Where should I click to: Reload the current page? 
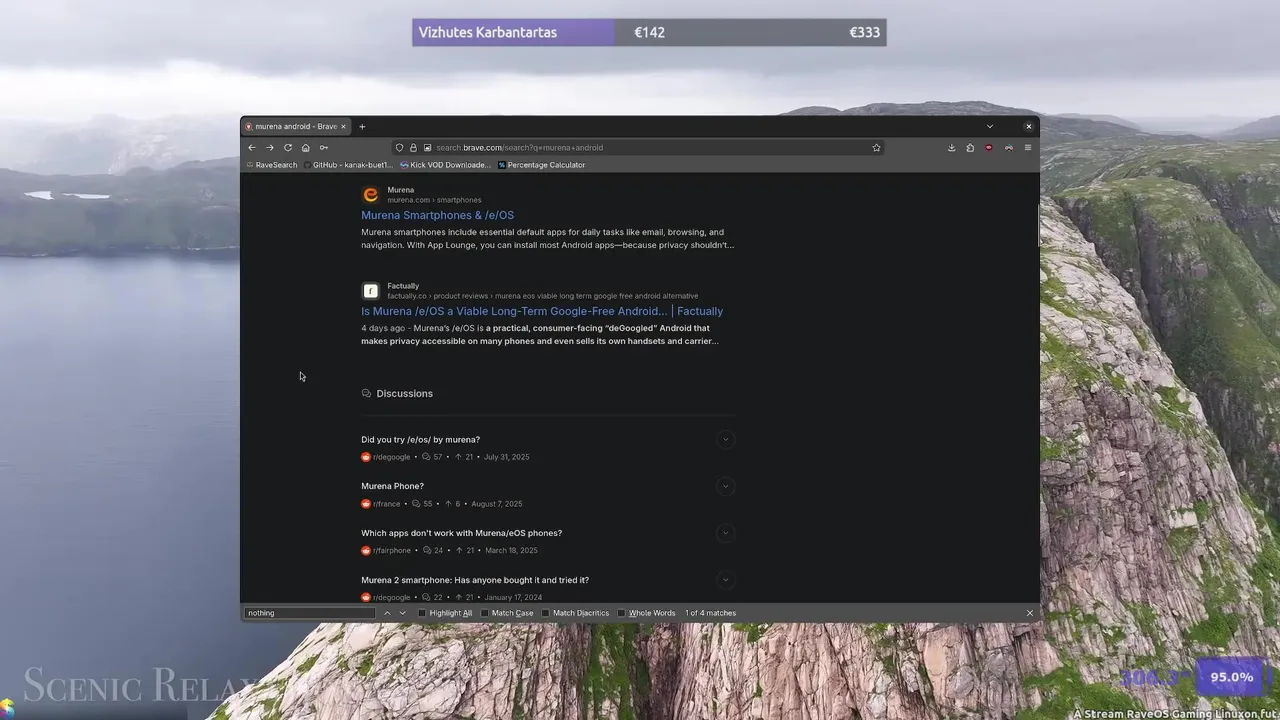coord(288,147)
